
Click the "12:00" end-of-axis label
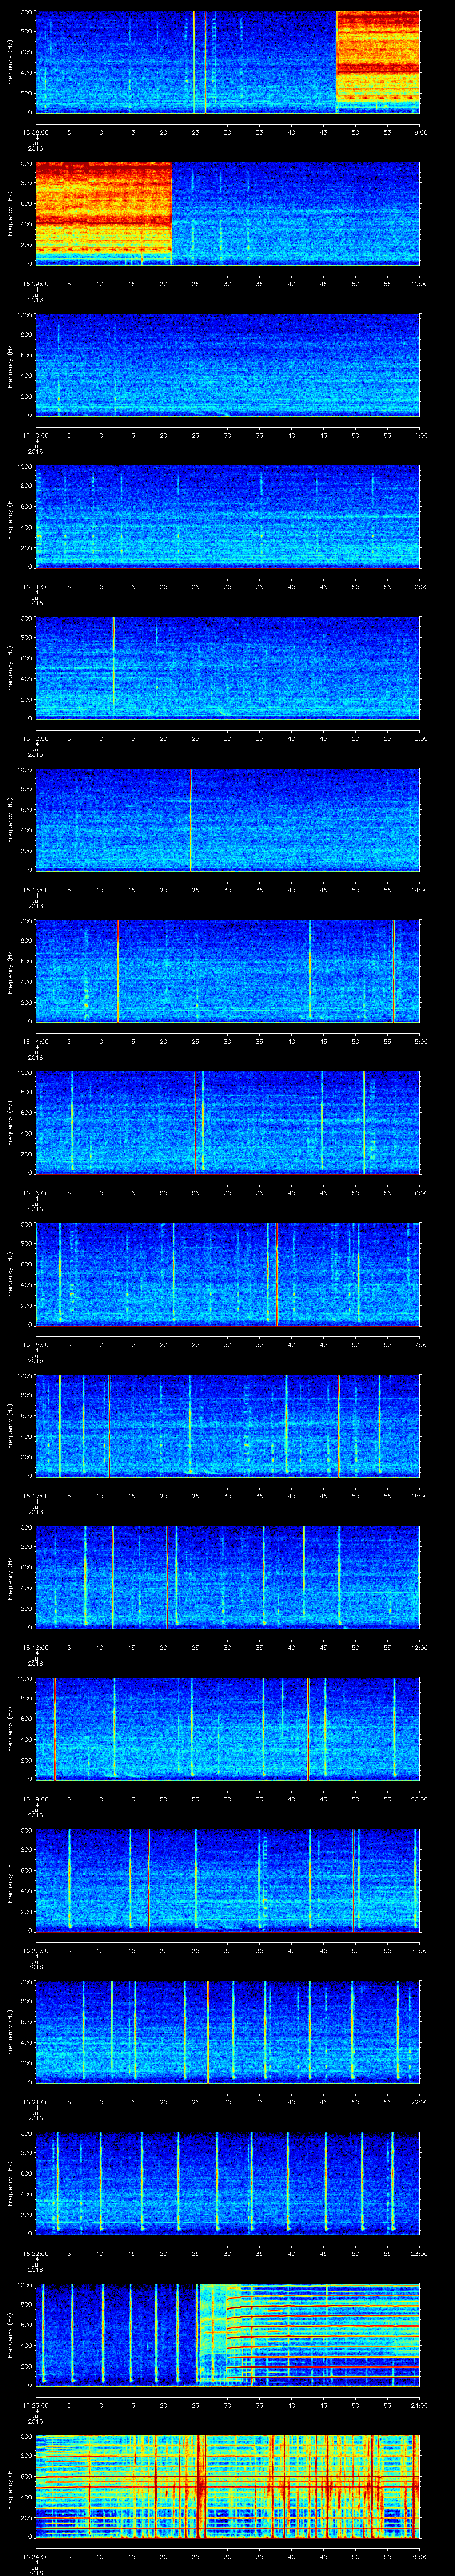419,586
